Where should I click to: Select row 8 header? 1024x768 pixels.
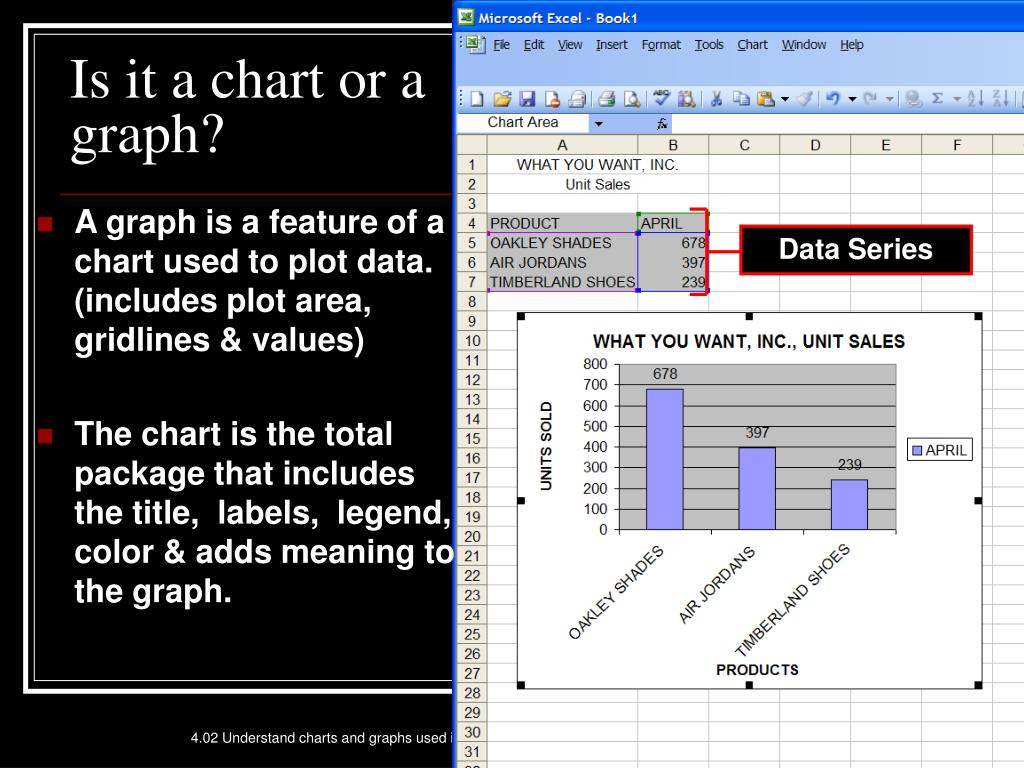pyautogui.click(x=472, y=302)
